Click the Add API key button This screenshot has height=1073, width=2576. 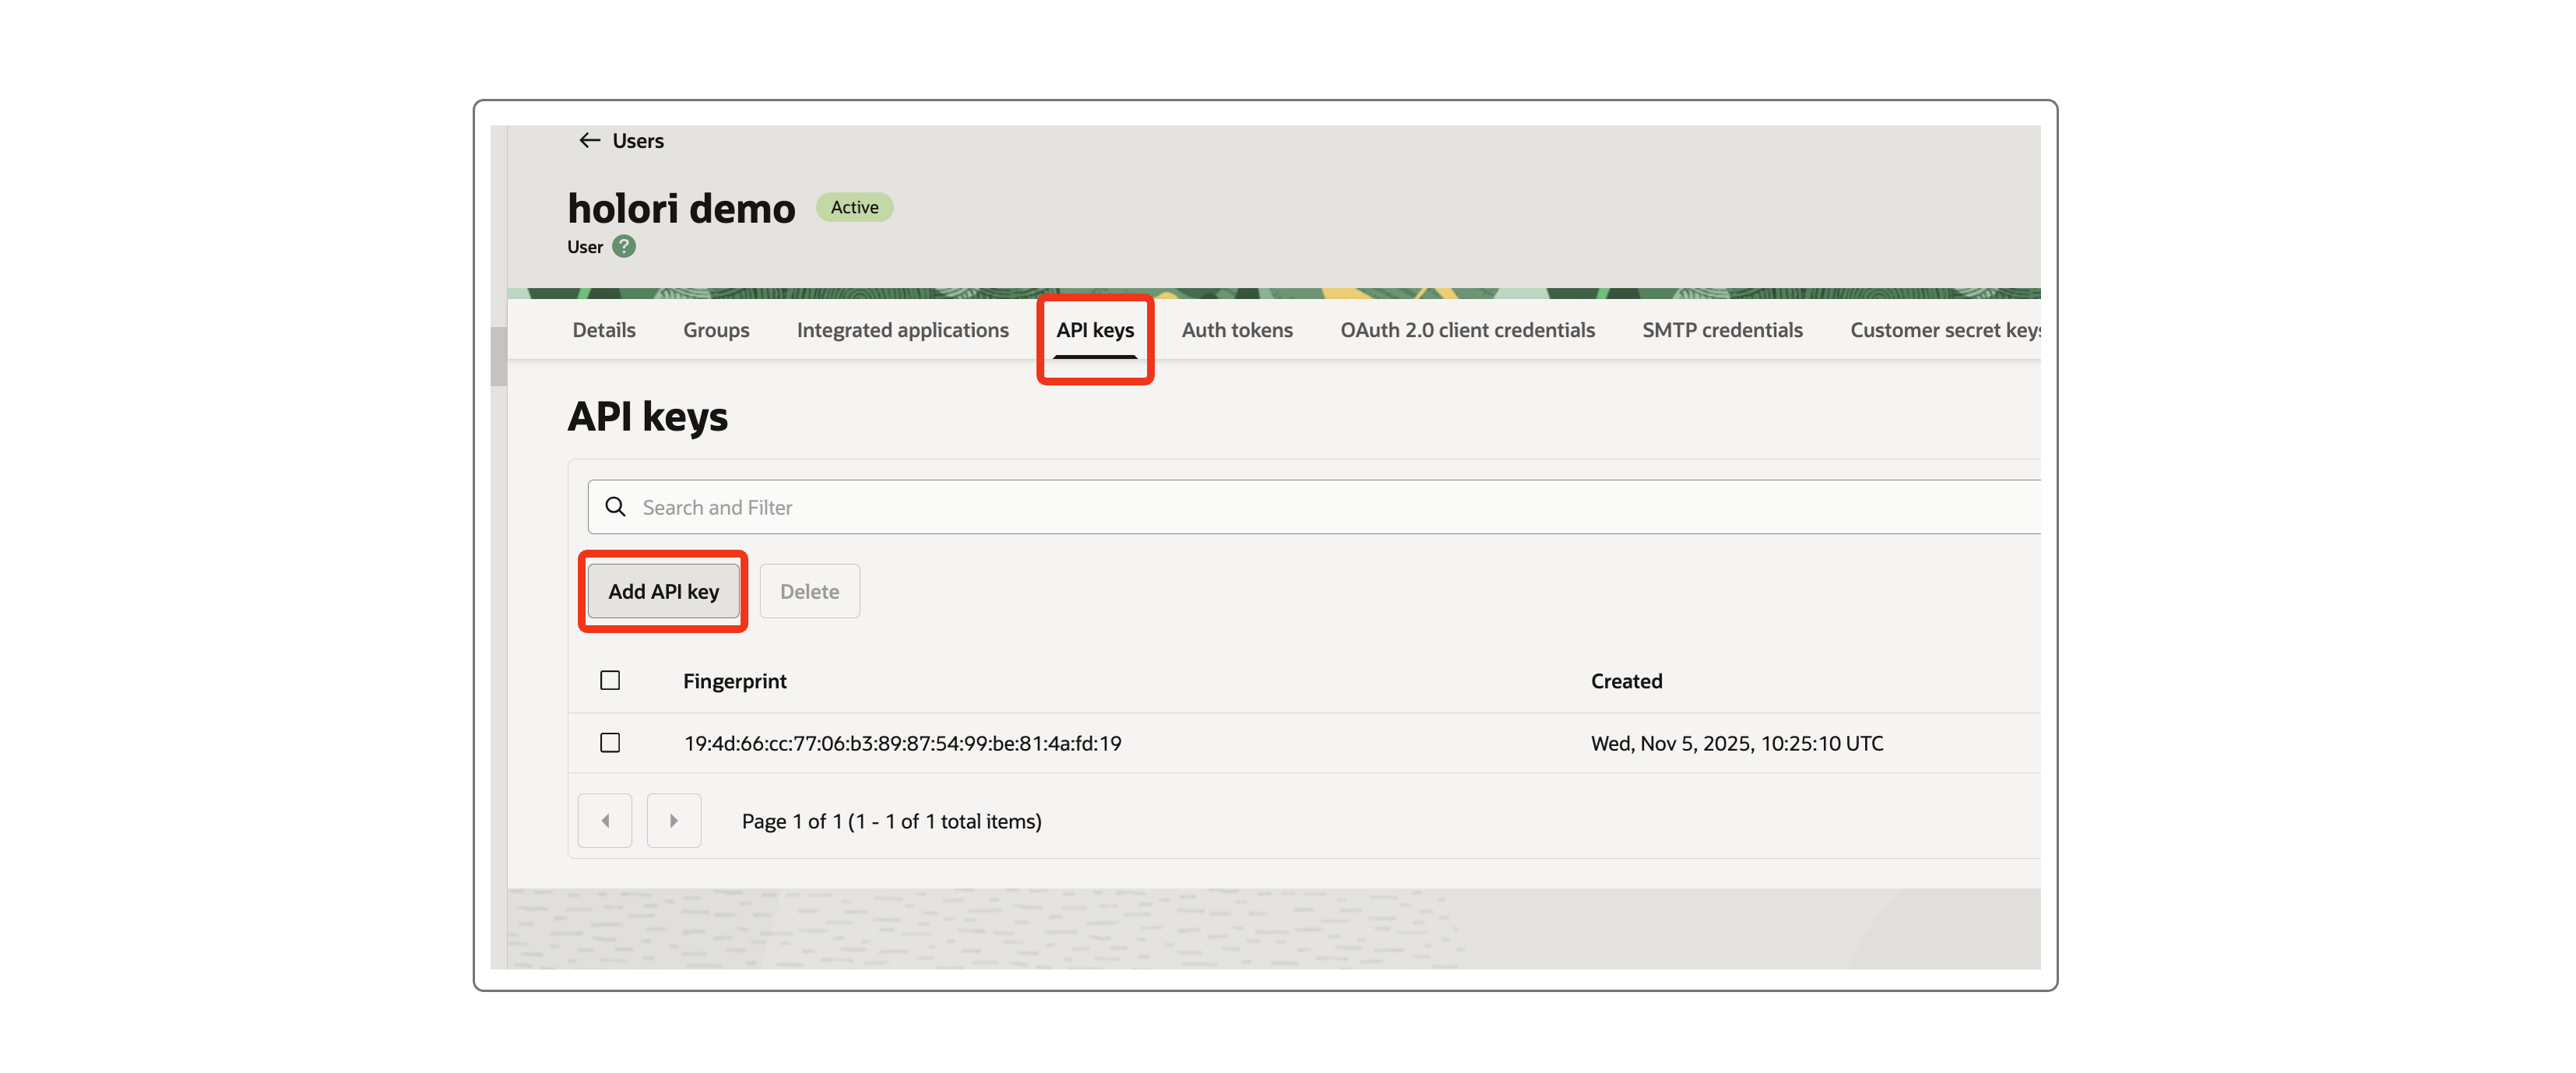[662, 591]
